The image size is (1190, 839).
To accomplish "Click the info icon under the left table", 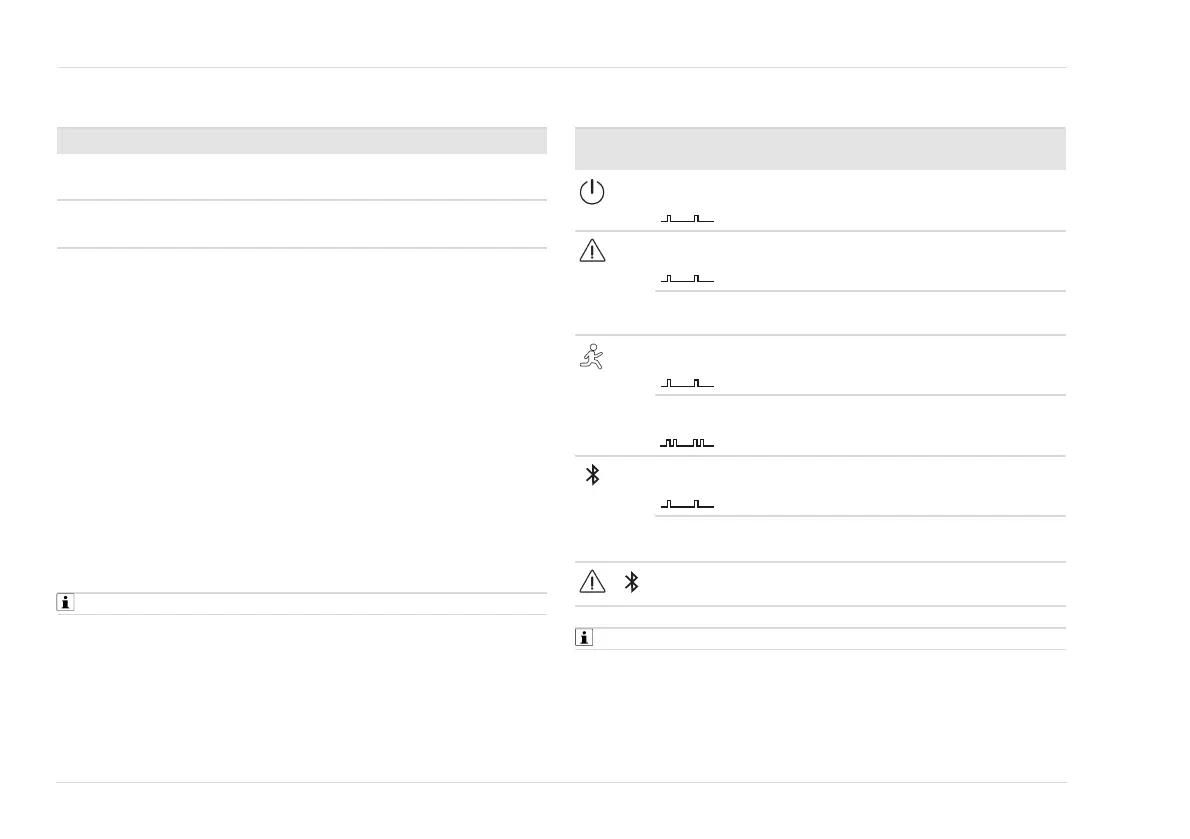I will [x=66, y=603].
